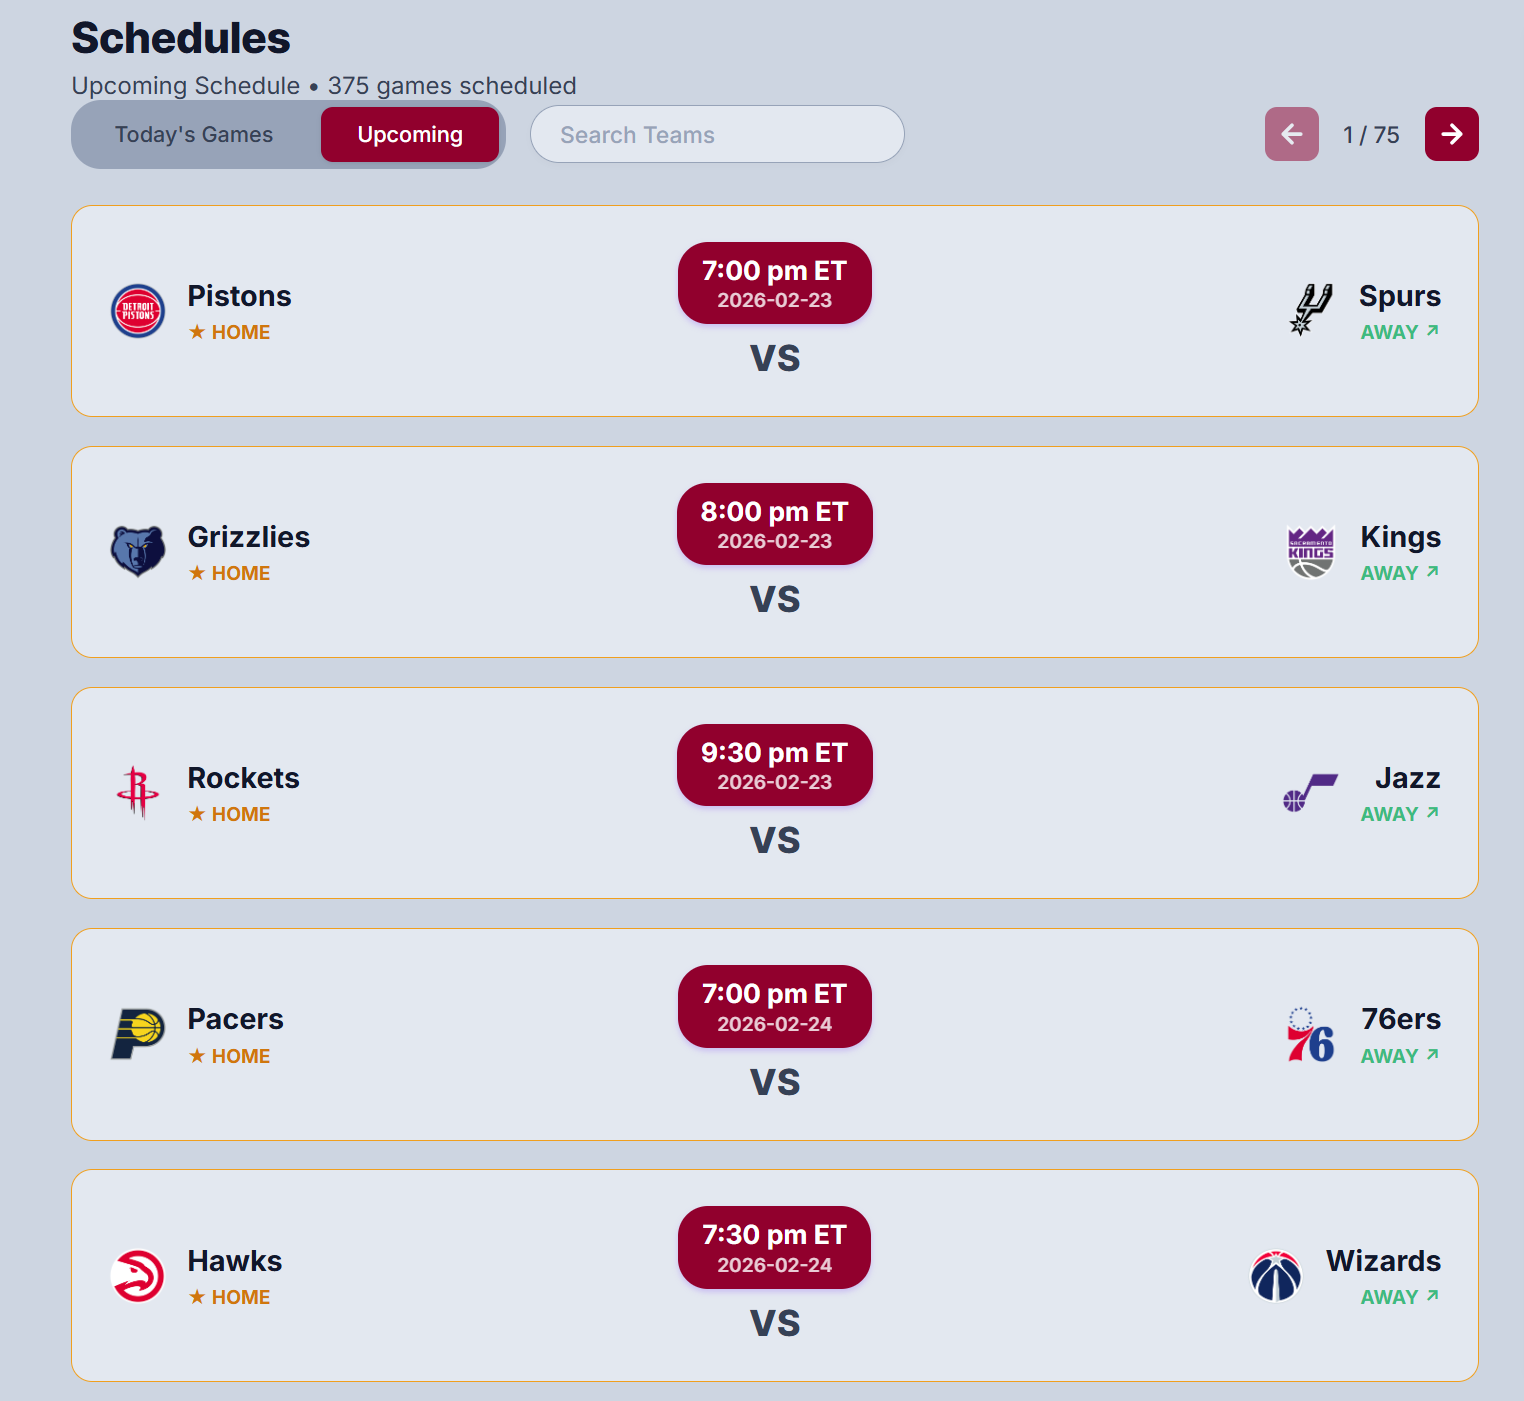Click the Memphis Grizzlies bear logo
Image resolution: width=1524 pixels, height=1401 pixels.
[138, 551]
